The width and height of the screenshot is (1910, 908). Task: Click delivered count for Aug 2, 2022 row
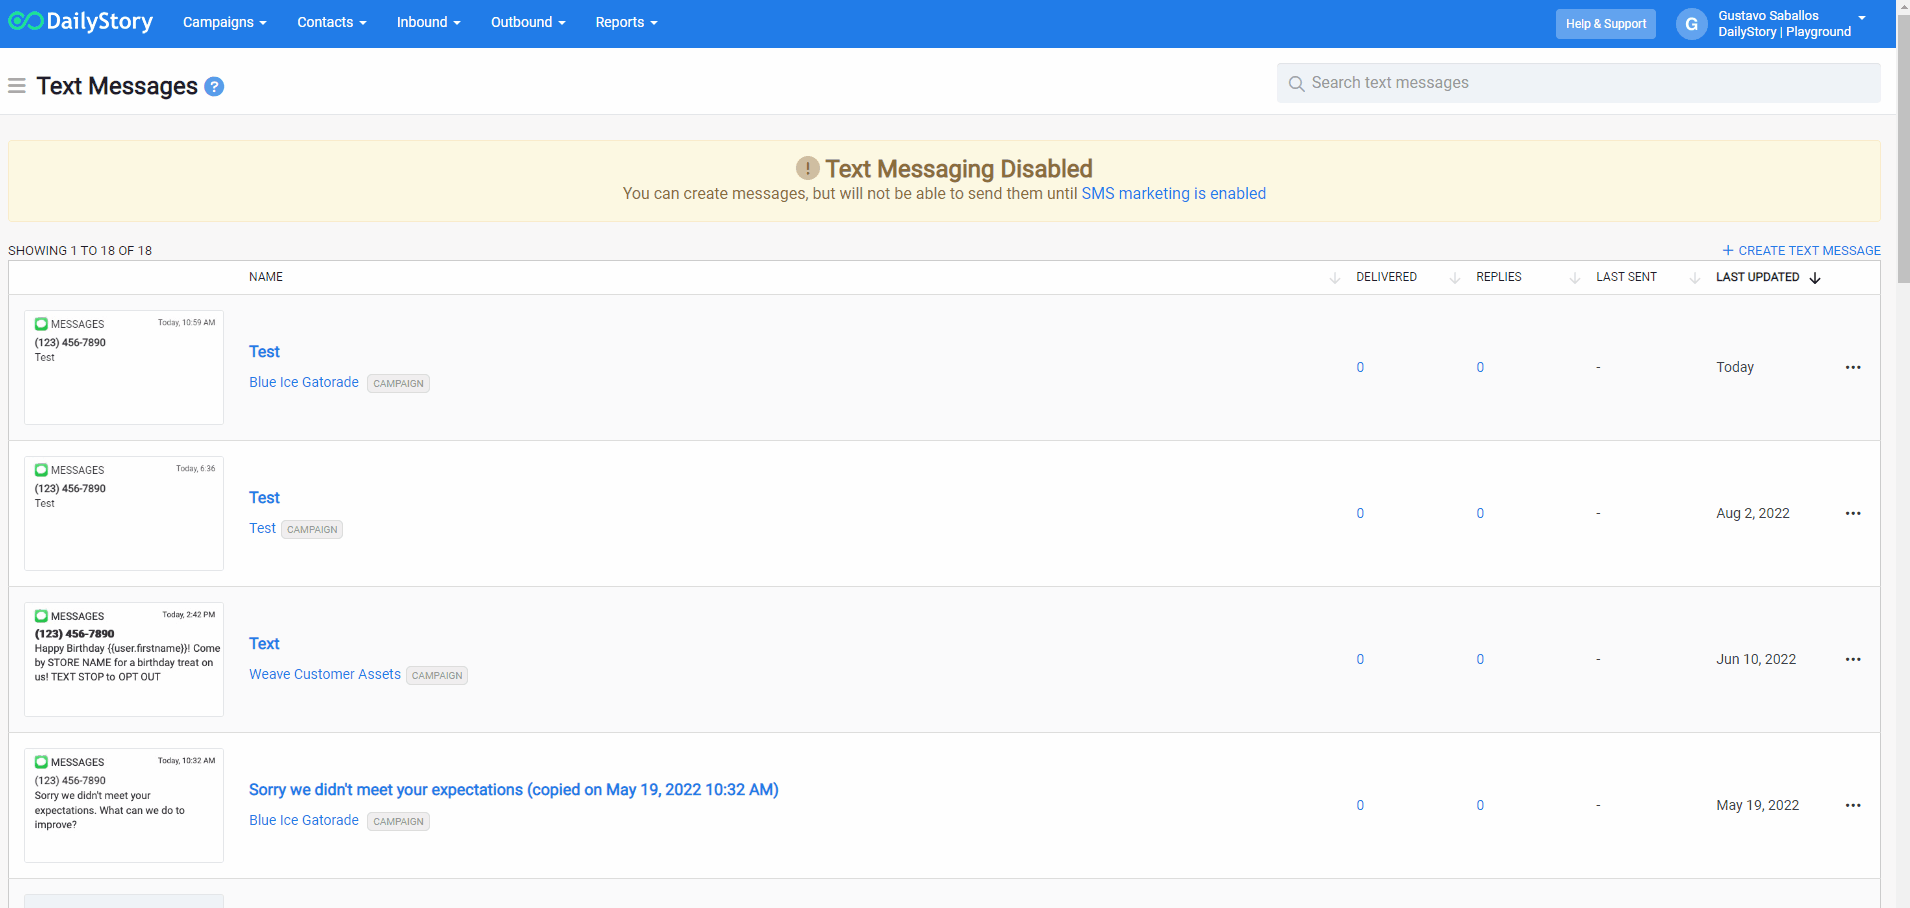tap(1360, 513)
